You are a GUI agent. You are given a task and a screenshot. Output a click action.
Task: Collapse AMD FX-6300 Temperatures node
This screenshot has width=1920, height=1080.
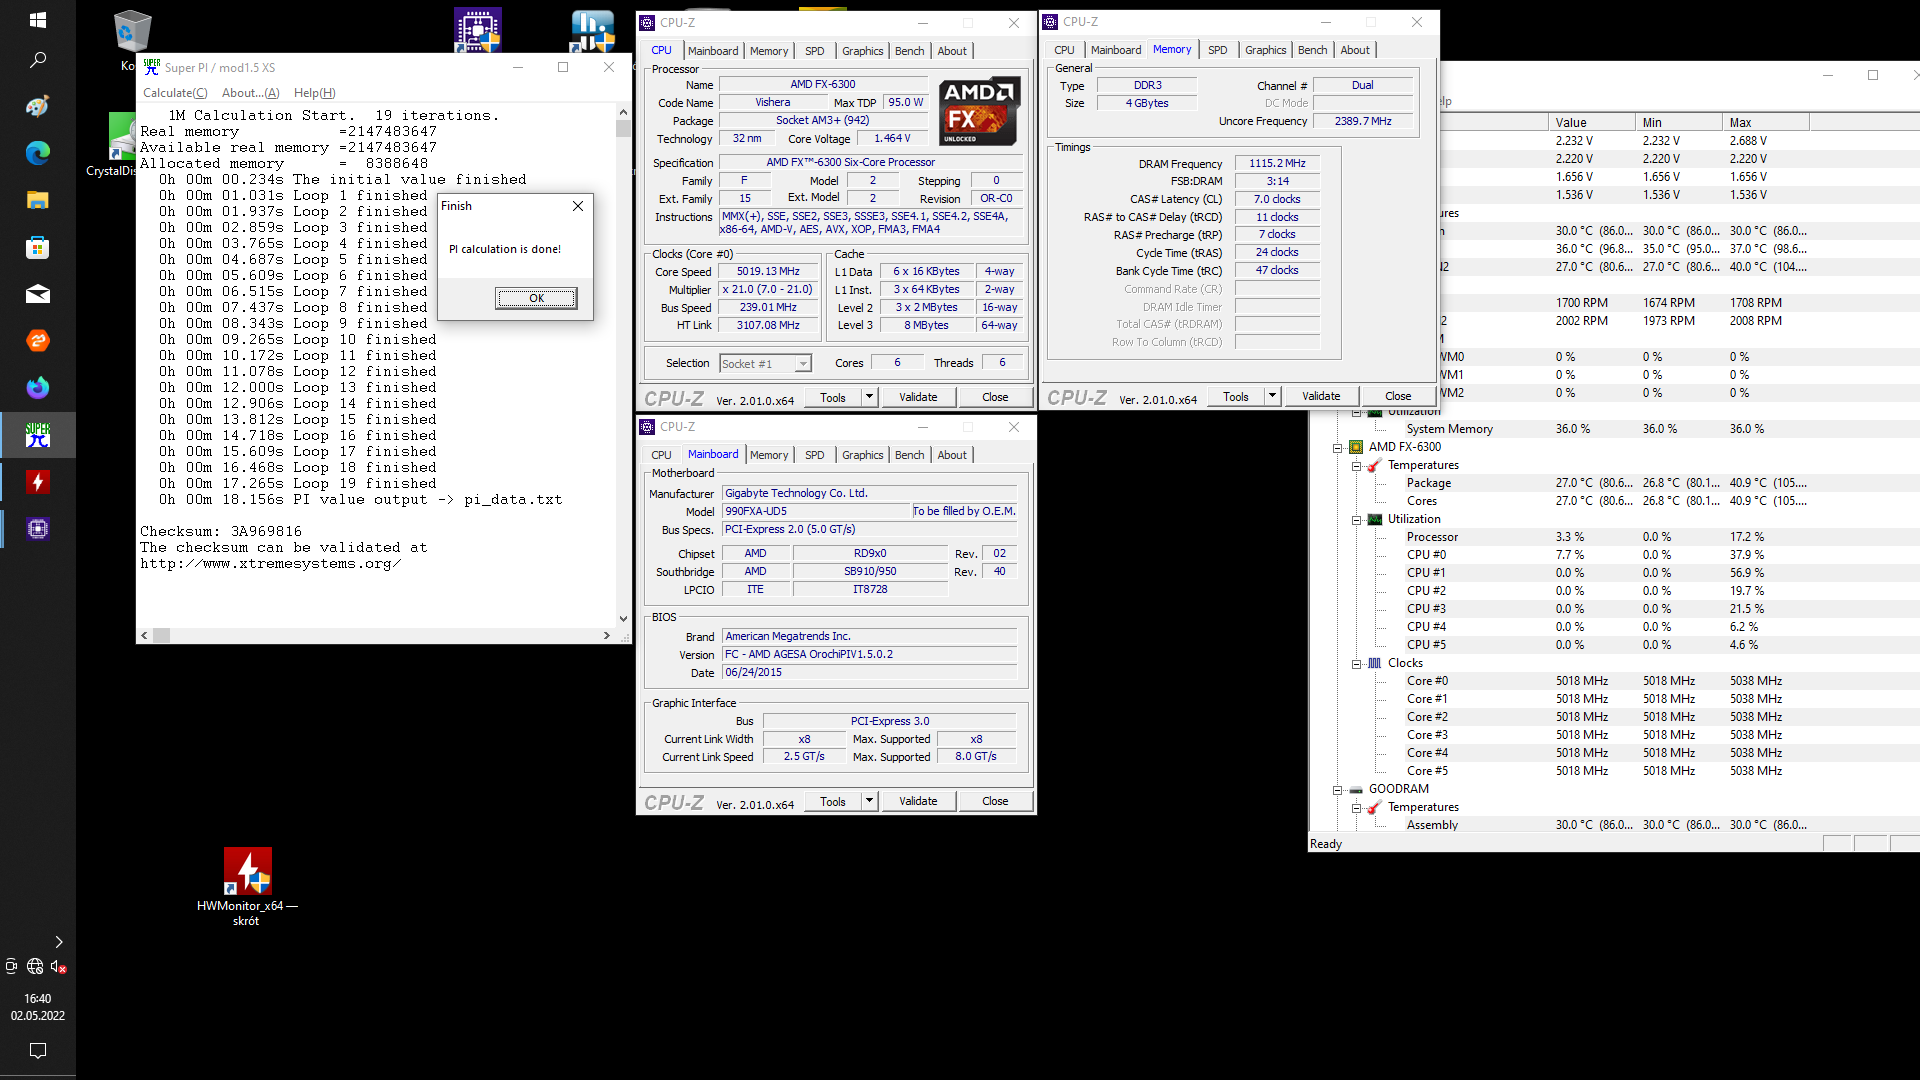tap(1356, 466)
